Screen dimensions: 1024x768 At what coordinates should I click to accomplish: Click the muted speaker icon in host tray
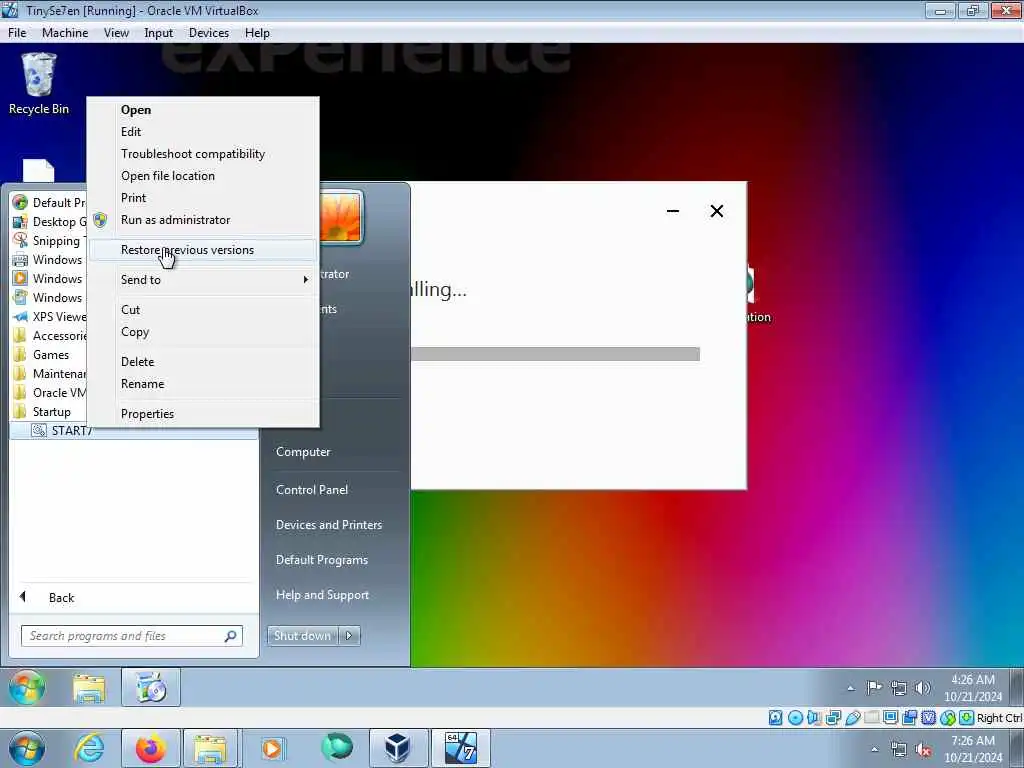coord(923,749)
